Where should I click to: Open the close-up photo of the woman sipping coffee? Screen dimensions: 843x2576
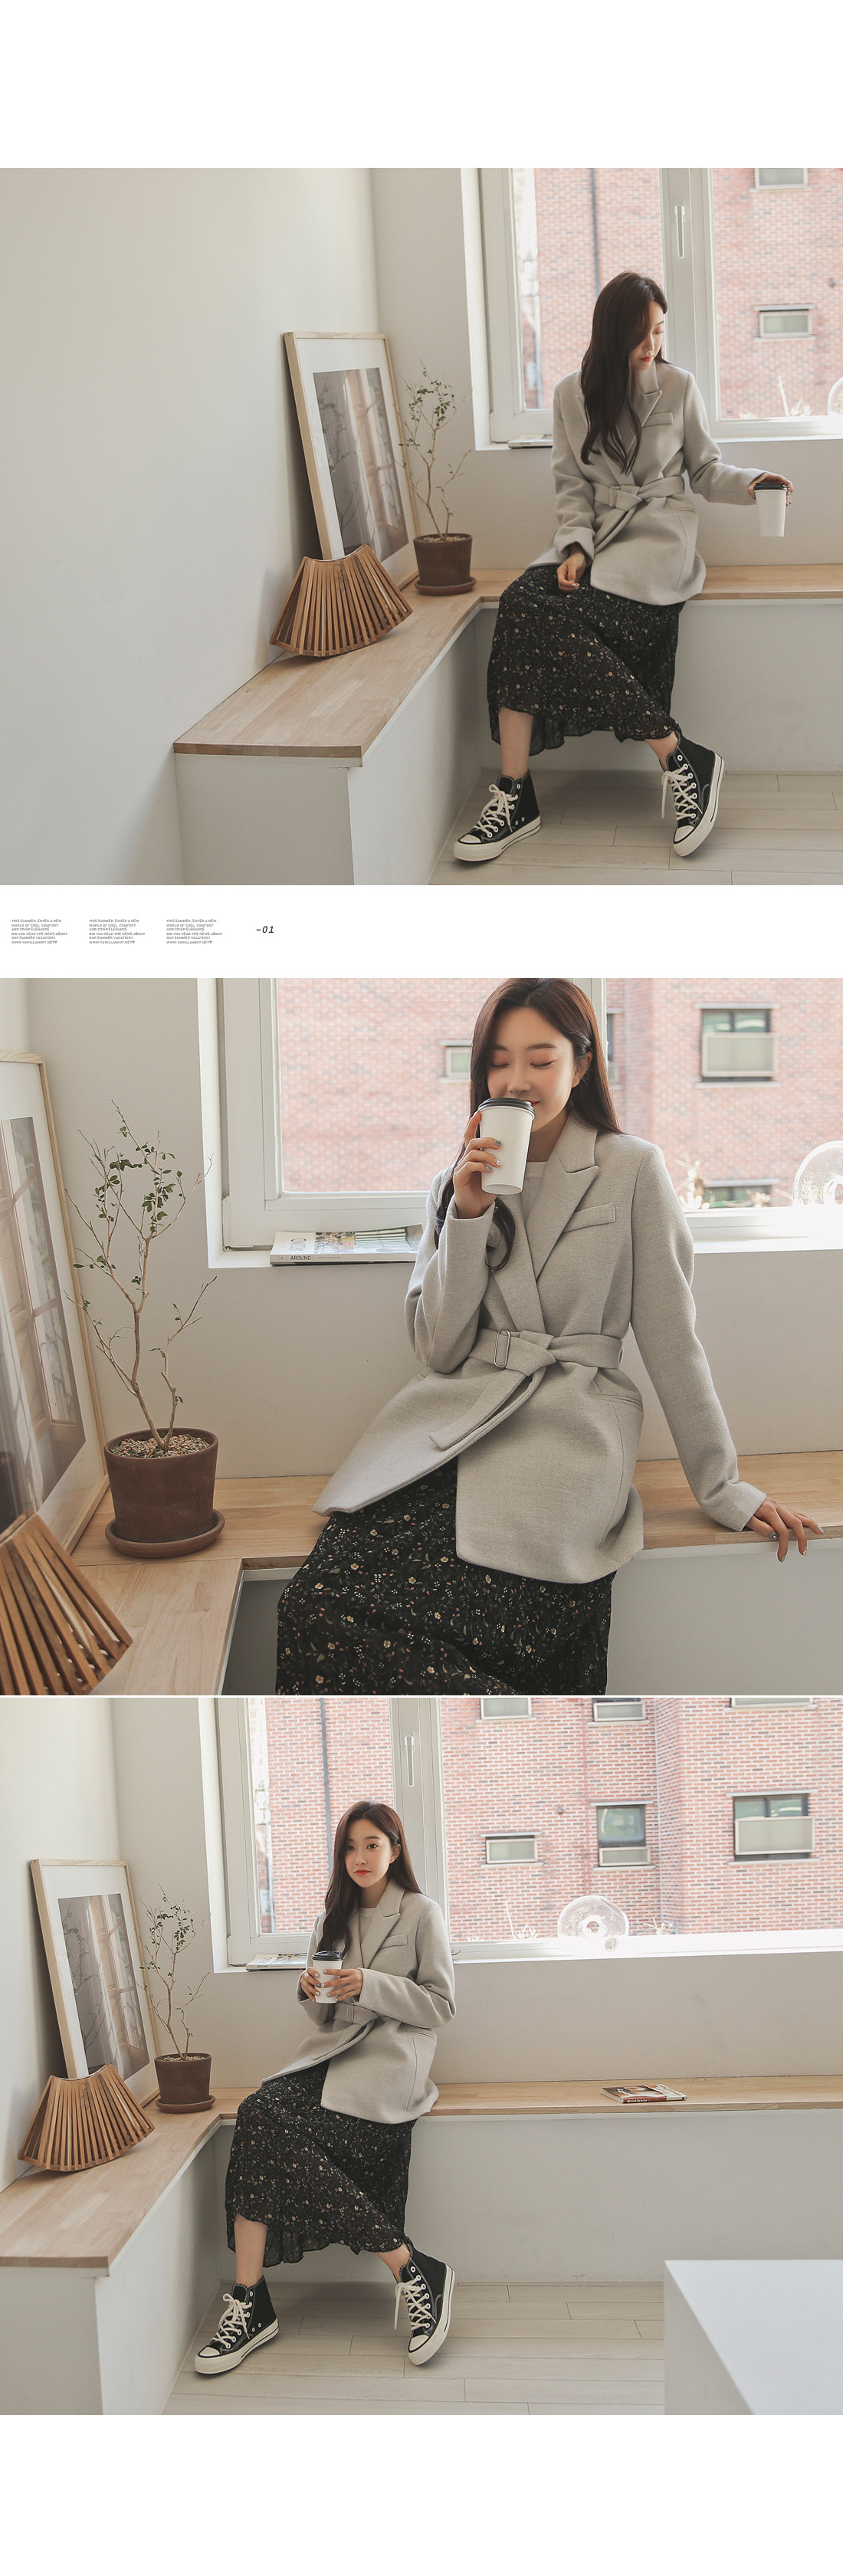pos(421,1337)
